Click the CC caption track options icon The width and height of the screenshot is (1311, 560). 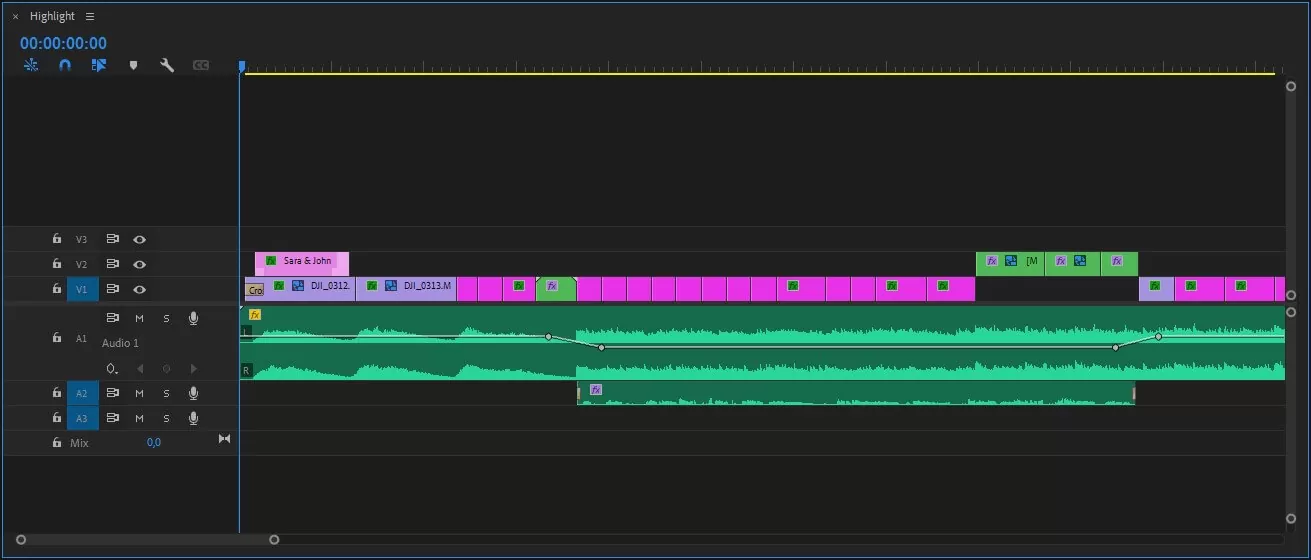pyautogui.click(x=201, y=65)
